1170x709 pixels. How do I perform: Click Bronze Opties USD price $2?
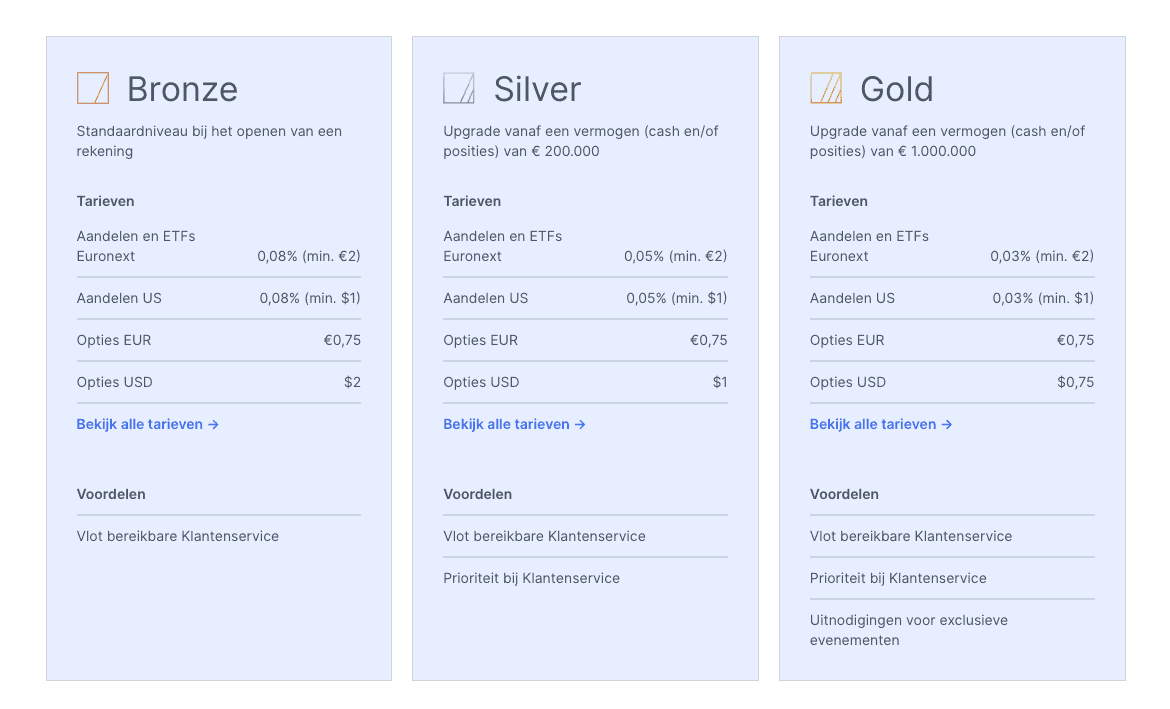(x=352, y=382)
